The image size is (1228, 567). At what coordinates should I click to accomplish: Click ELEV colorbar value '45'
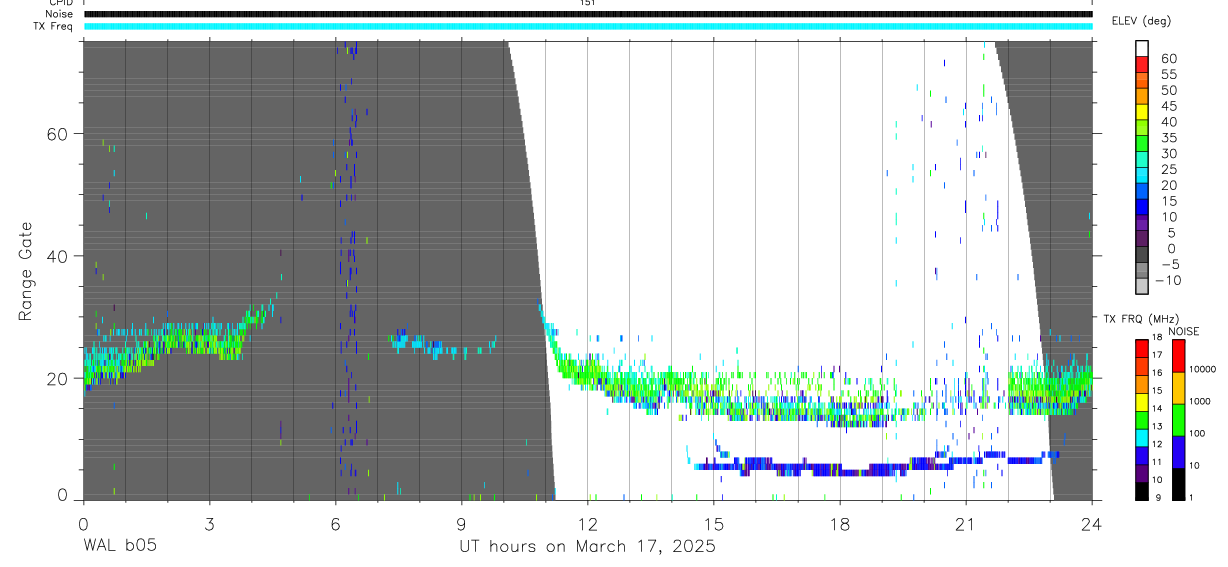click(x=1168, y=106)
